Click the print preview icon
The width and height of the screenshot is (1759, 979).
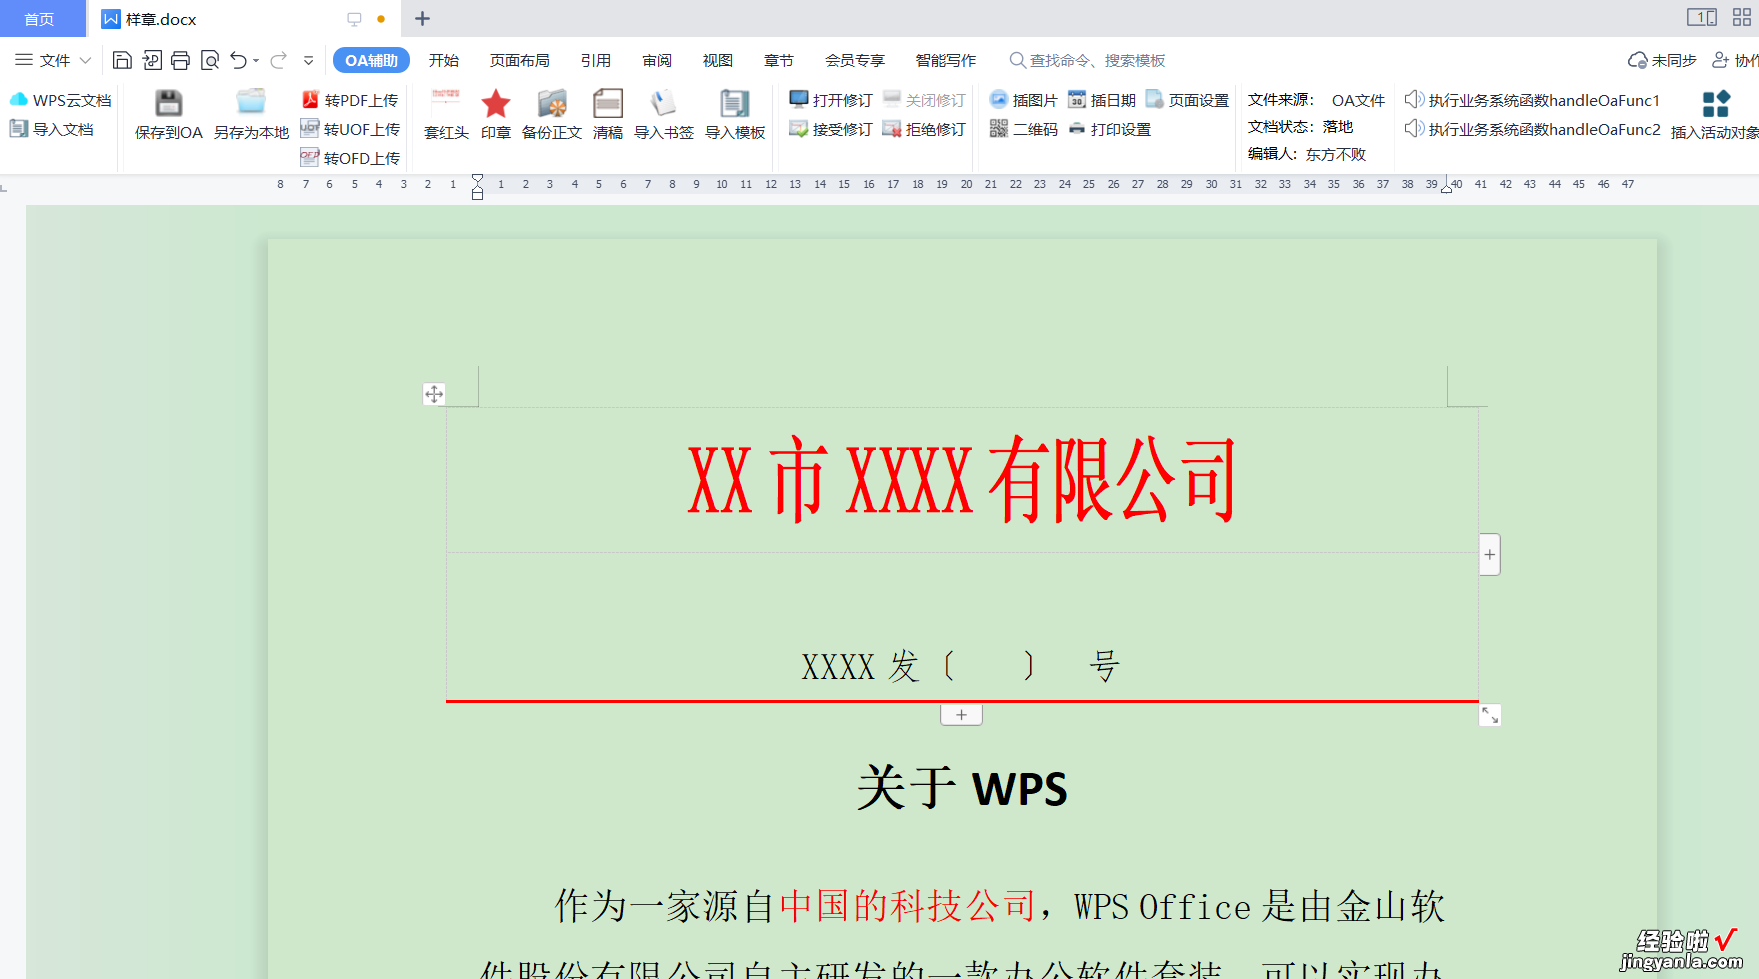210,60
